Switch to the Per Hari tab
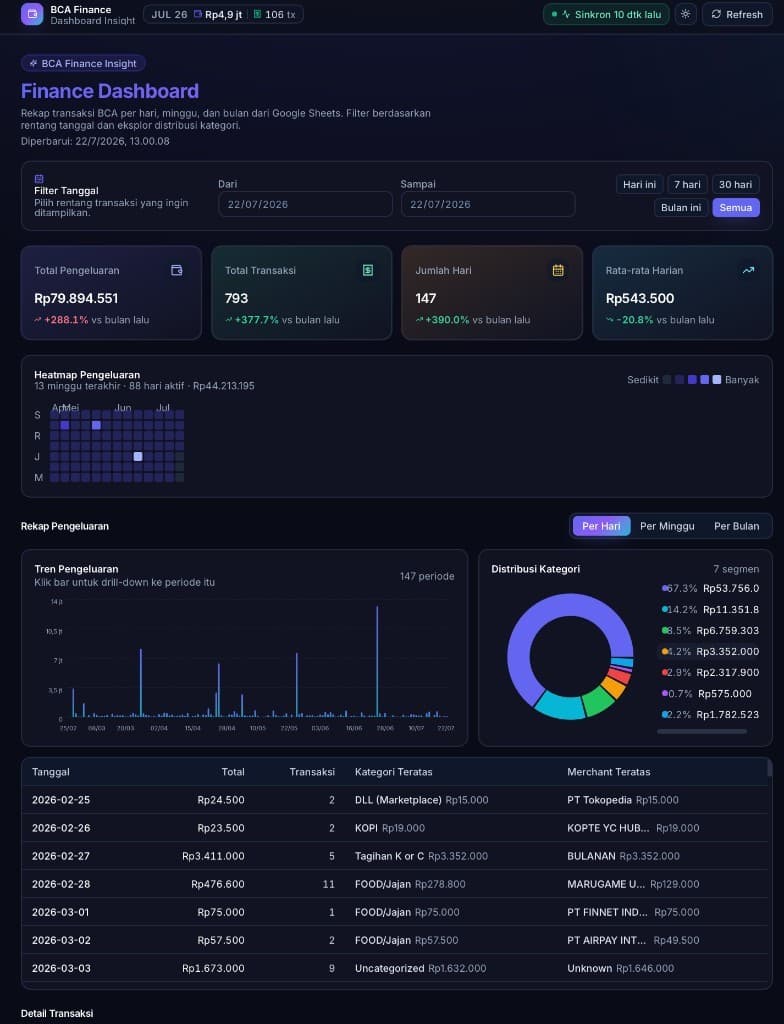The height and width of the screenshot is (1024, 784). pos(601,526)
